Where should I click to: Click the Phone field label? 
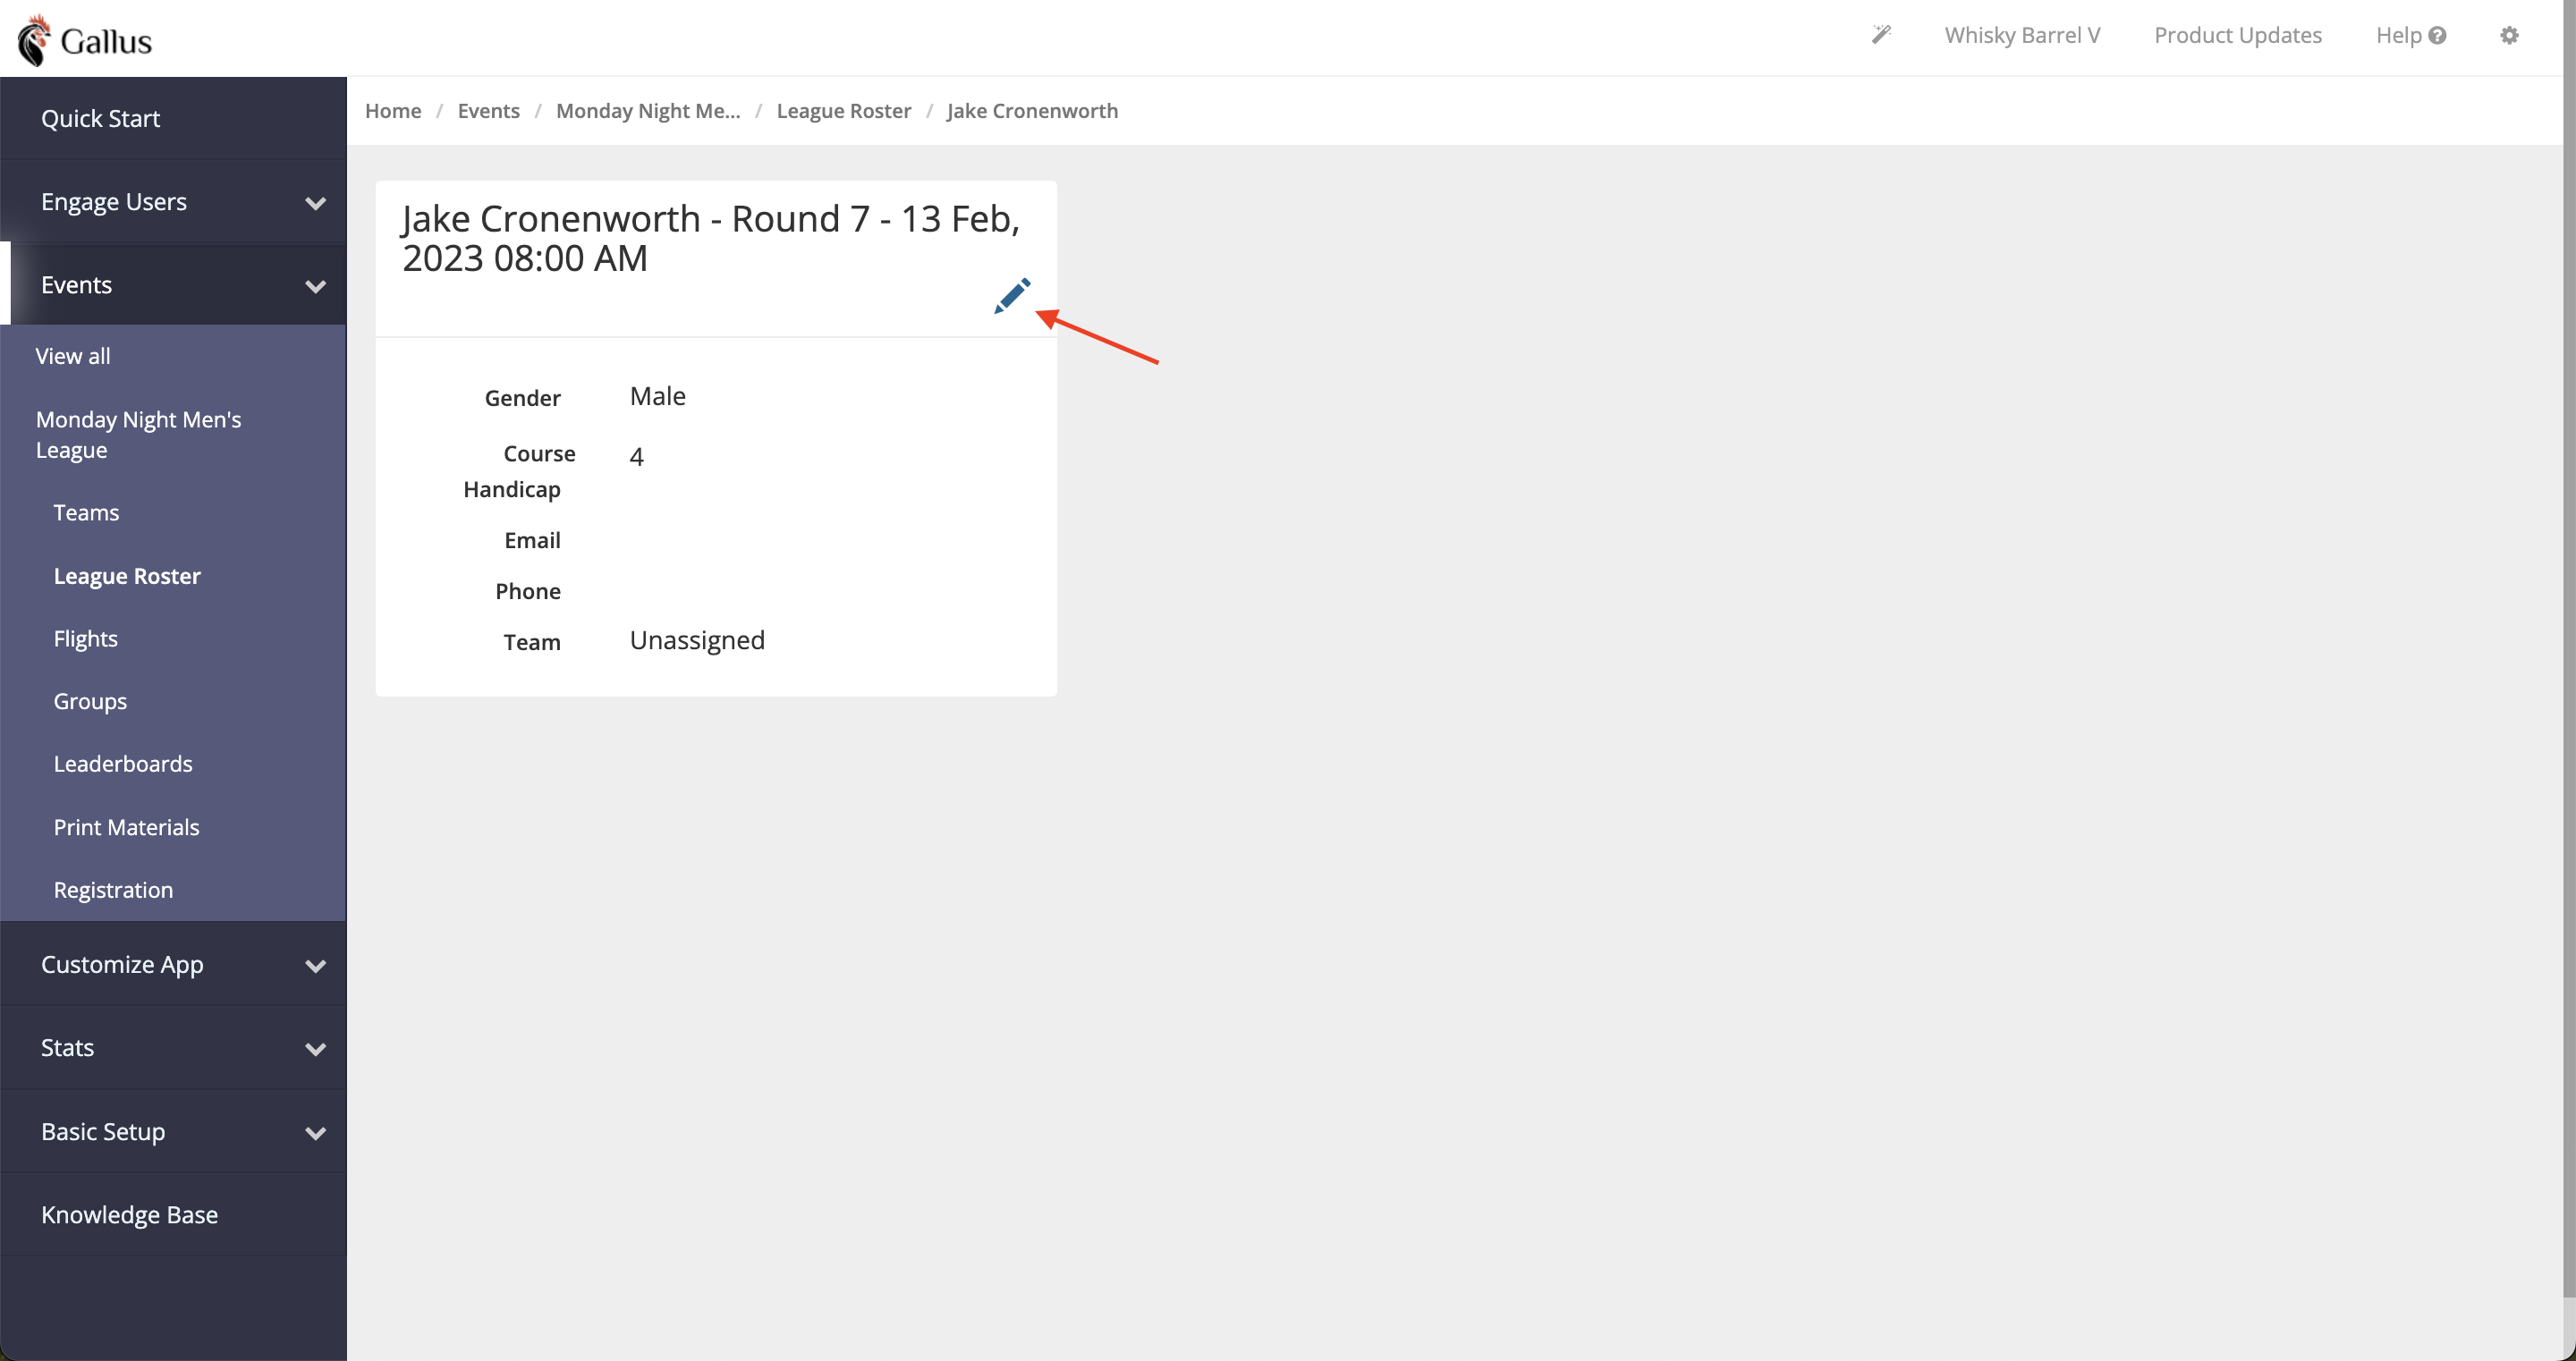(x=528, y=591)
